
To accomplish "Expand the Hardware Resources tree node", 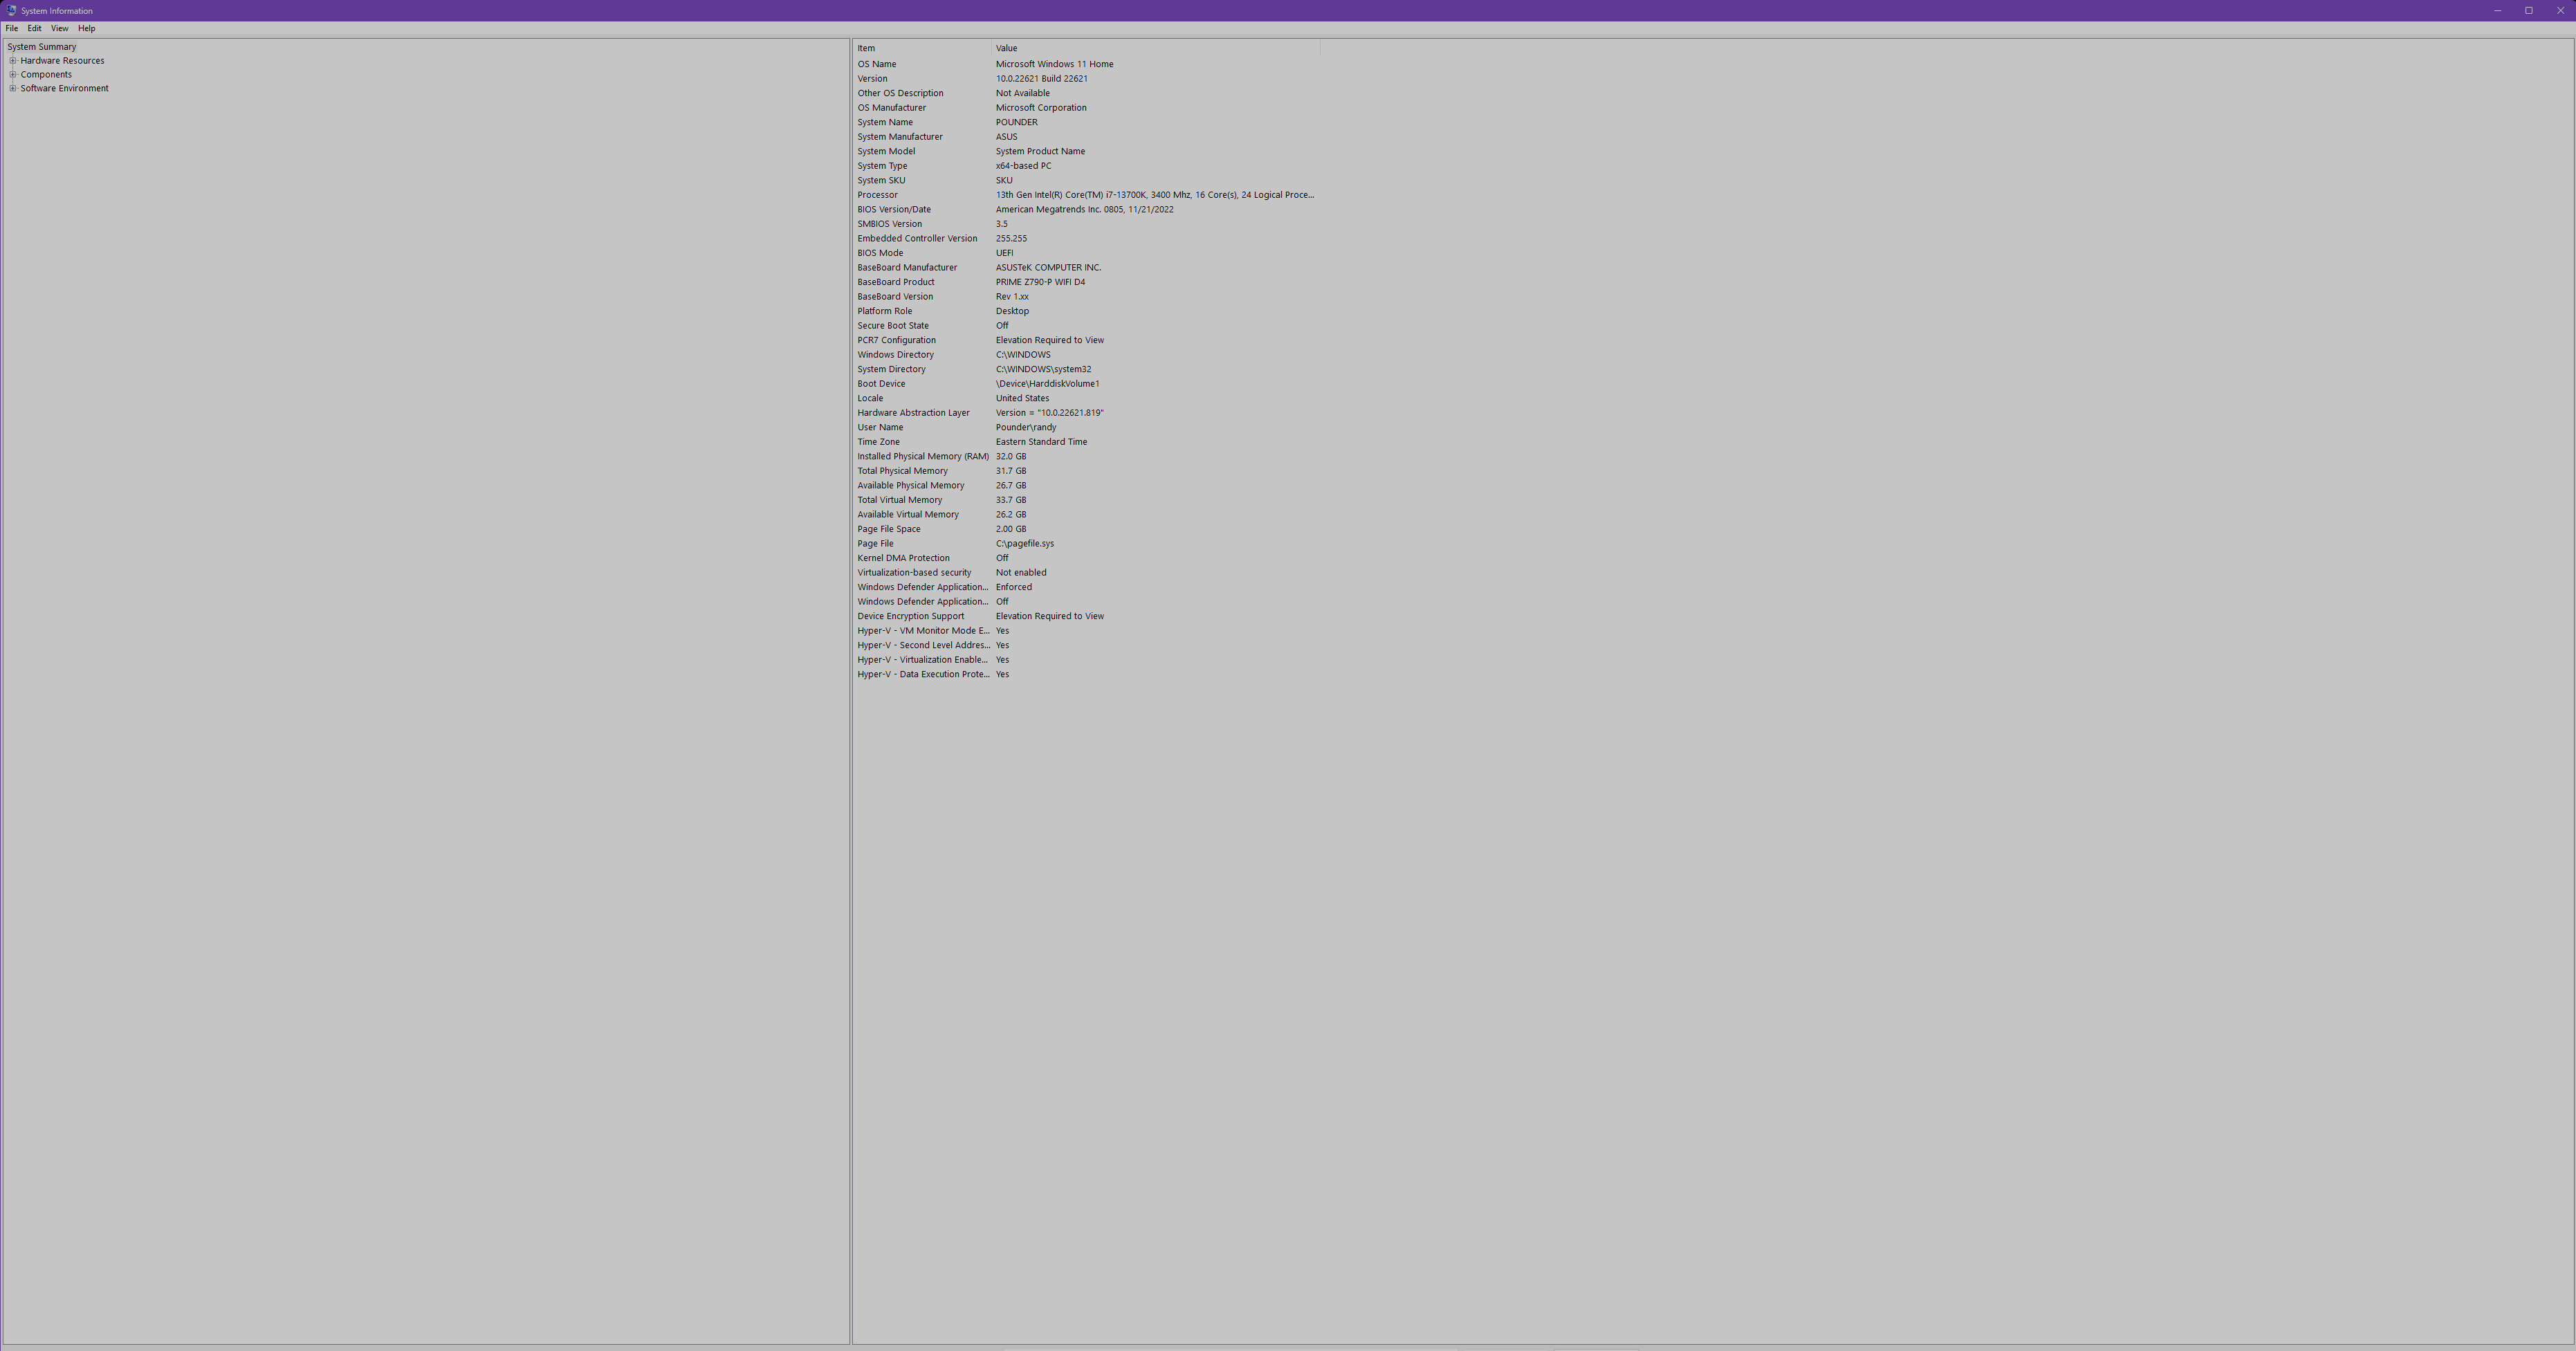I will [13, 61].
